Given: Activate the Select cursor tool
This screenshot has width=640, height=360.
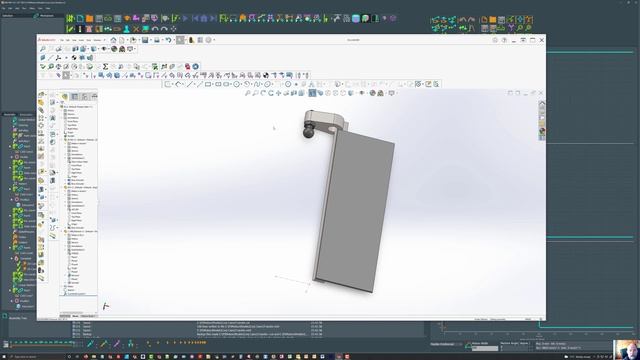Looking at the screenshot, I should coord(180,40).
